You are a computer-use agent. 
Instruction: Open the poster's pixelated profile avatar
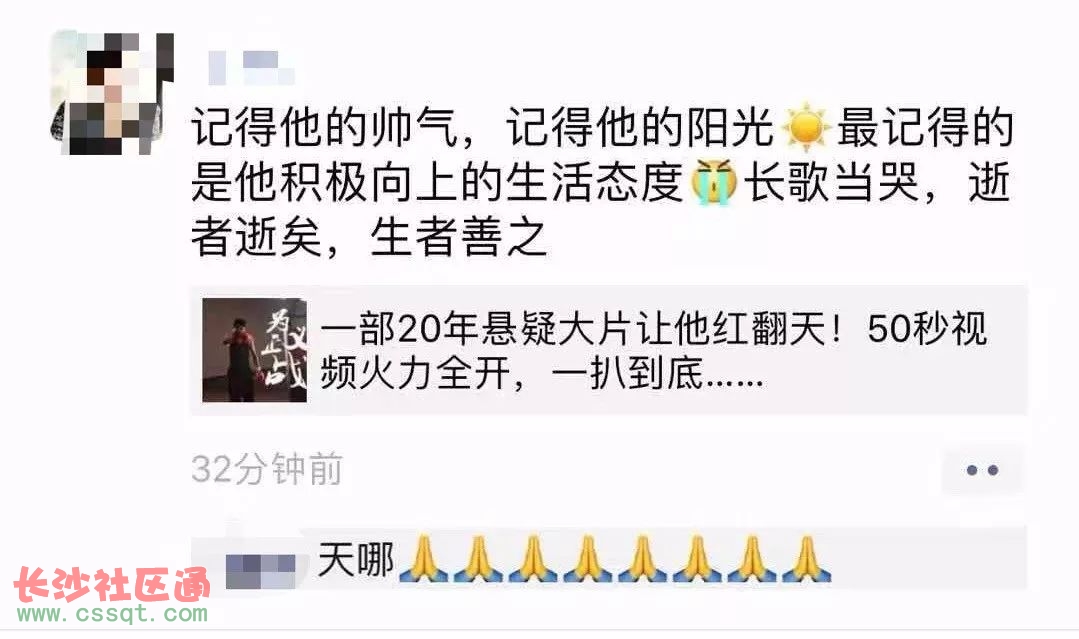[112, 92]
